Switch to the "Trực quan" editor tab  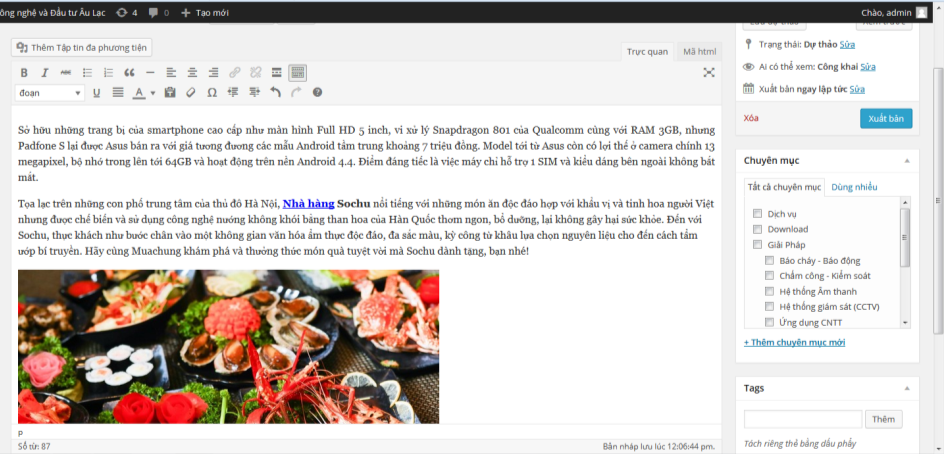click(647, 52)
